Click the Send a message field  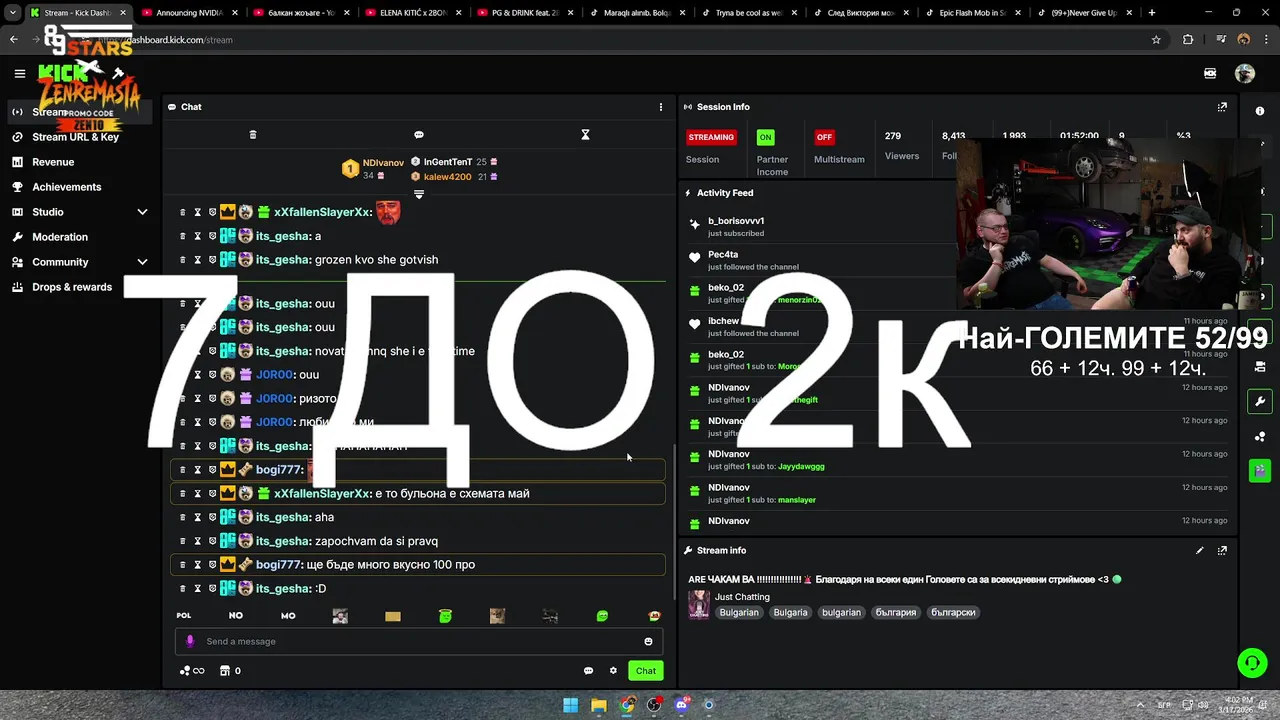[419, 642]
